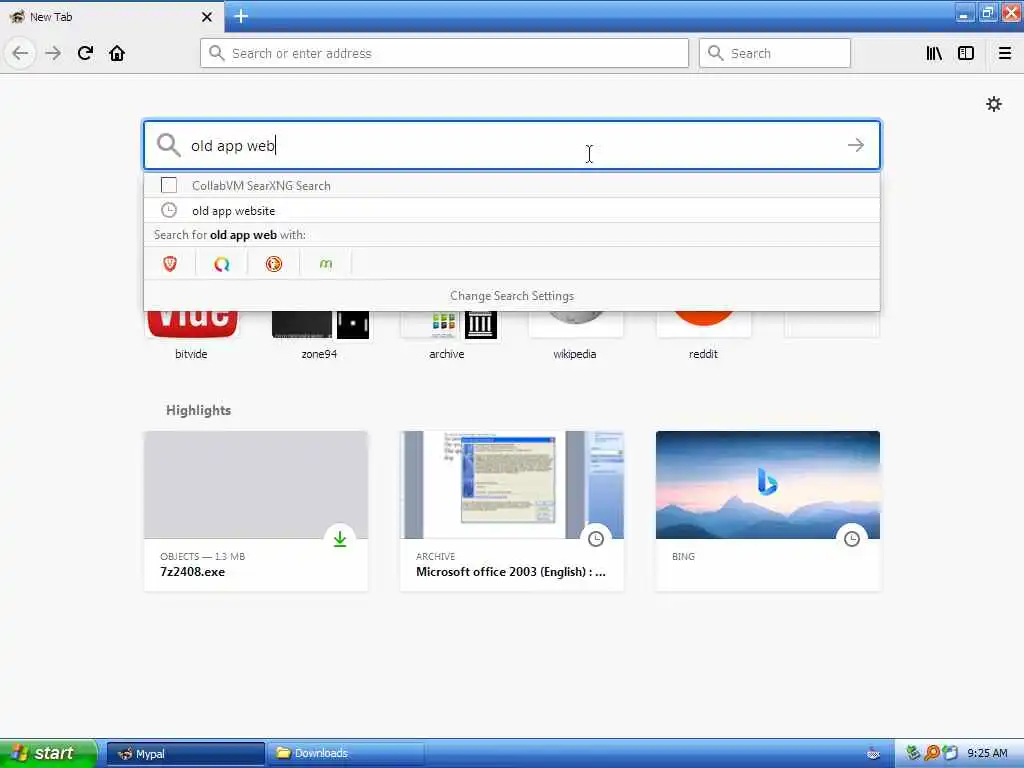Click the magnifier in toolbar search box
The image size is (1024, 768).
pyautogui.click(x=715, y=53)
